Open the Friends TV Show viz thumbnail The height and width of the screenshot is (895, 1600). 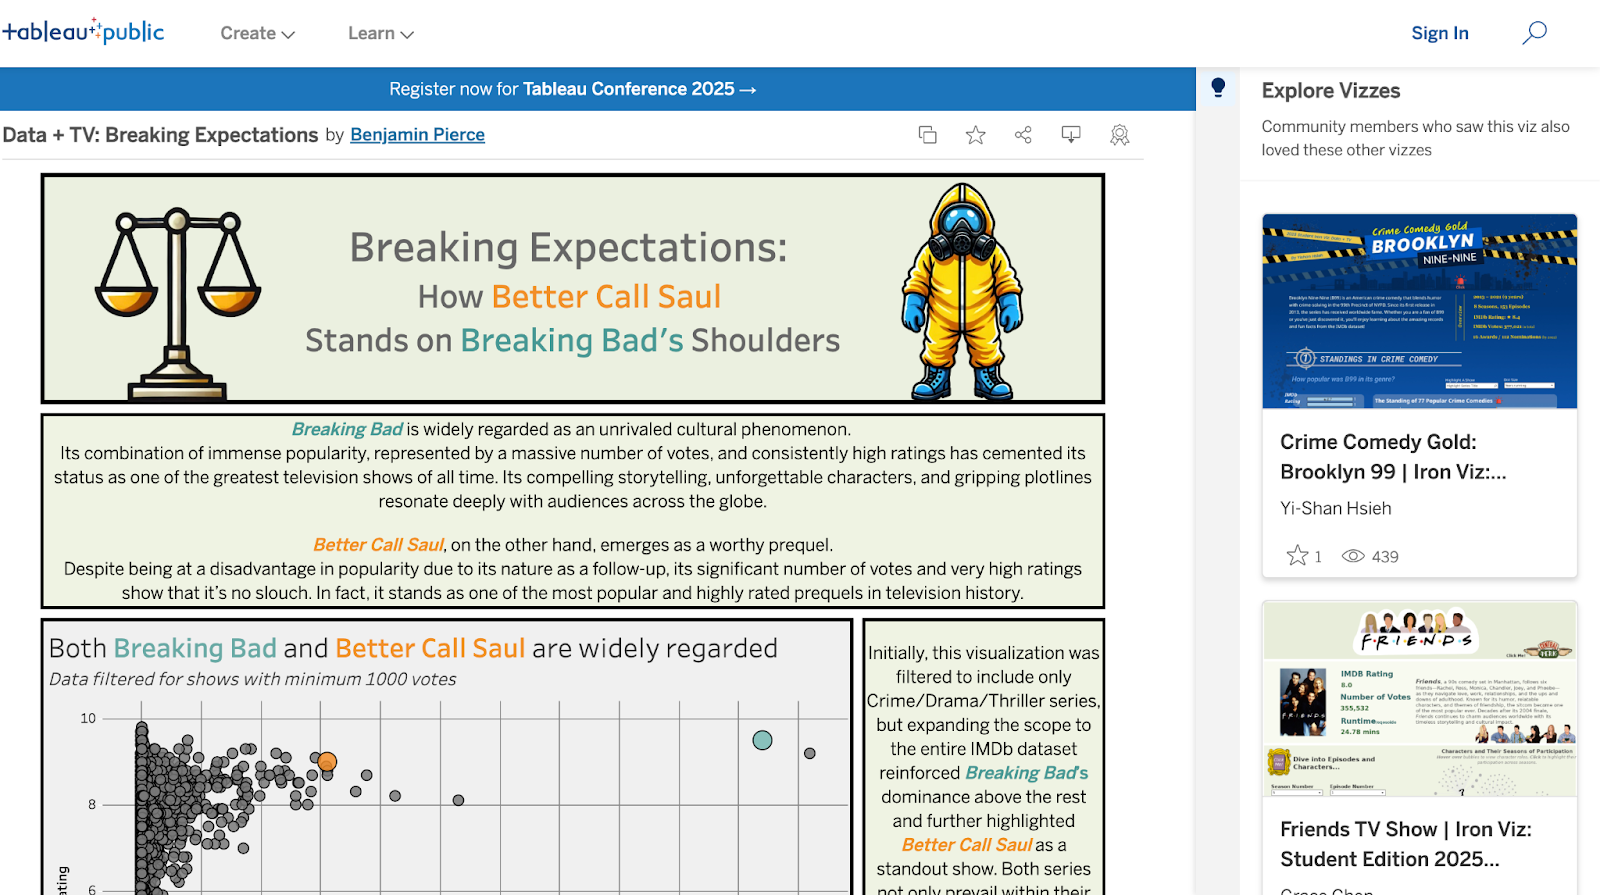tap(1419, 698)
